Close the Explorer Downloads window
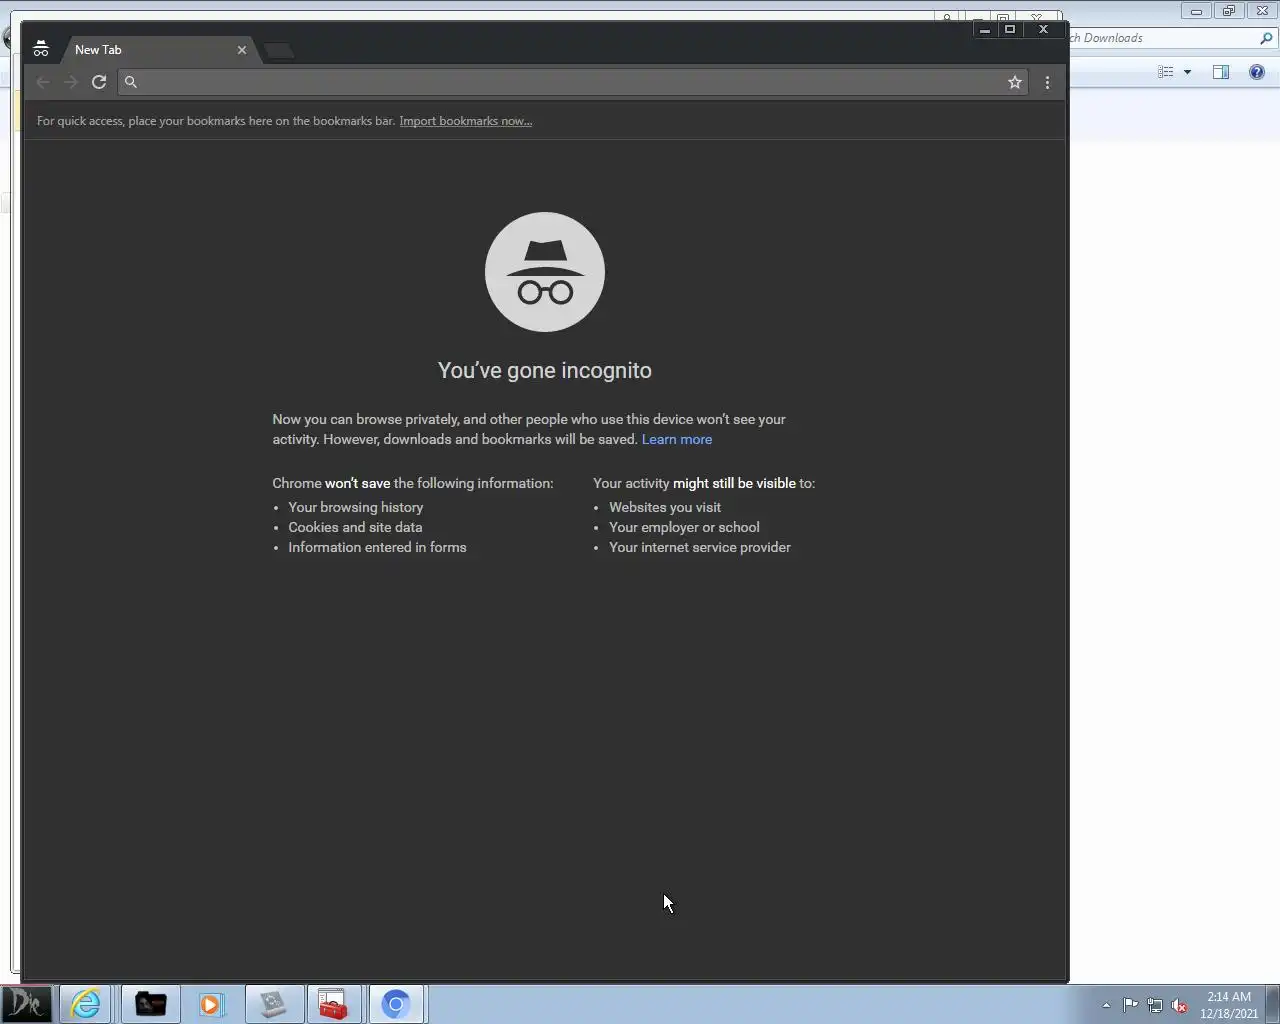Viewport: 1280px width, 1024px height. coord(1262,11)
